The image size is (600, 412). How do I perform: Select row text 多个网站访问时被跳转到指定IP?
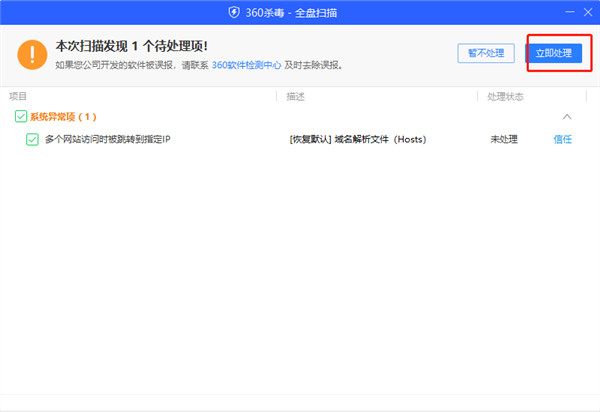(x=108, y=139)
